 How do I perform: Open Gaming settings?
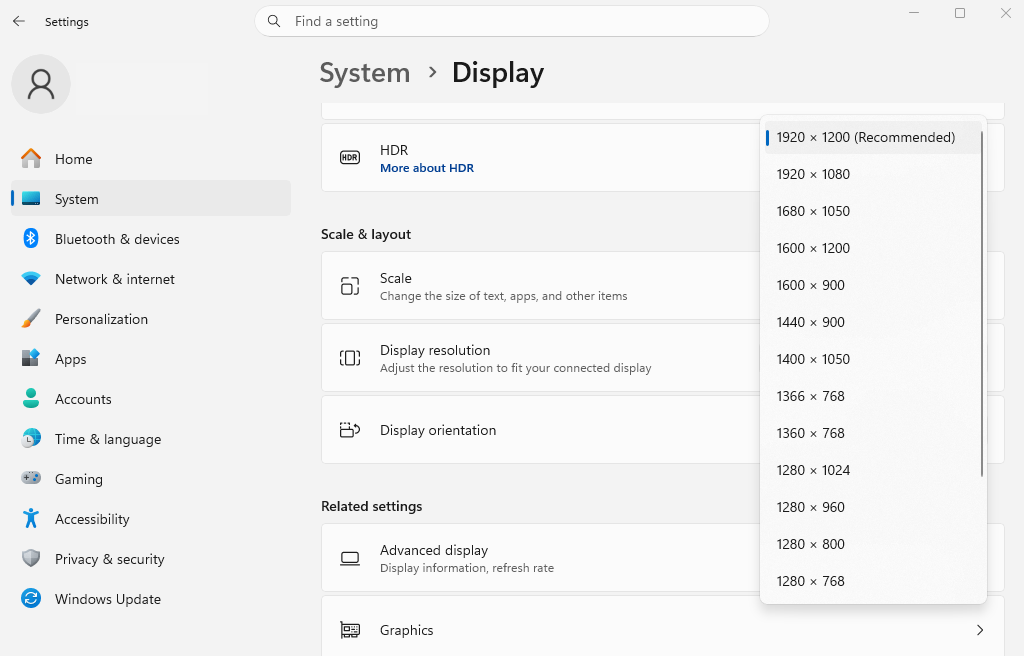pyautogui.click(x=151, y=478)
